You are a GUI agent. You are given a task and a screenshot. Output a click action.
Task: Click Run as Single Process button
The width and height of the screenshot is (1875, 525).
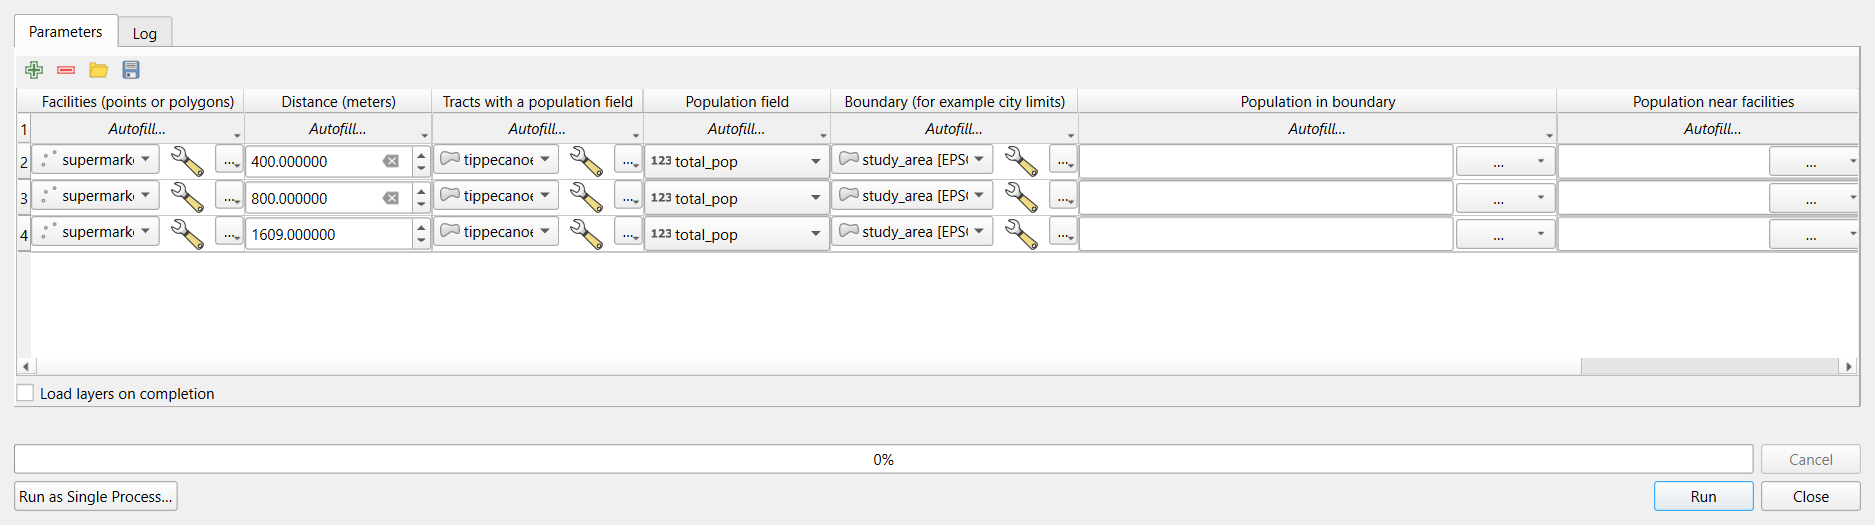click(x=96, y=496)
